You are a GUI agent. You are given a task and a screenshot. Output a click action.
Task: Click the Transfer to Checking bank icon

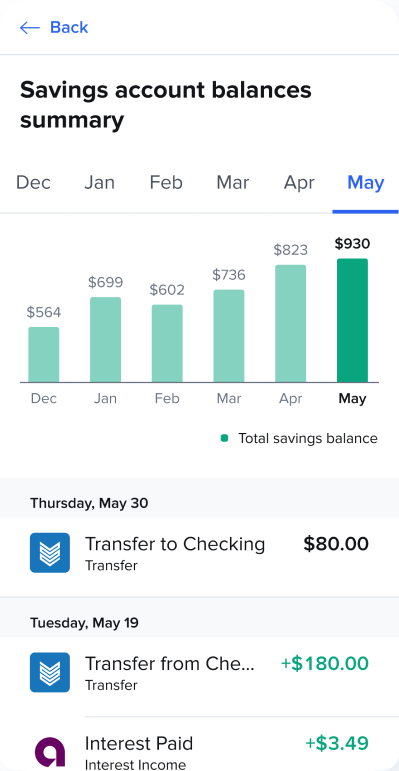[50, 553]
